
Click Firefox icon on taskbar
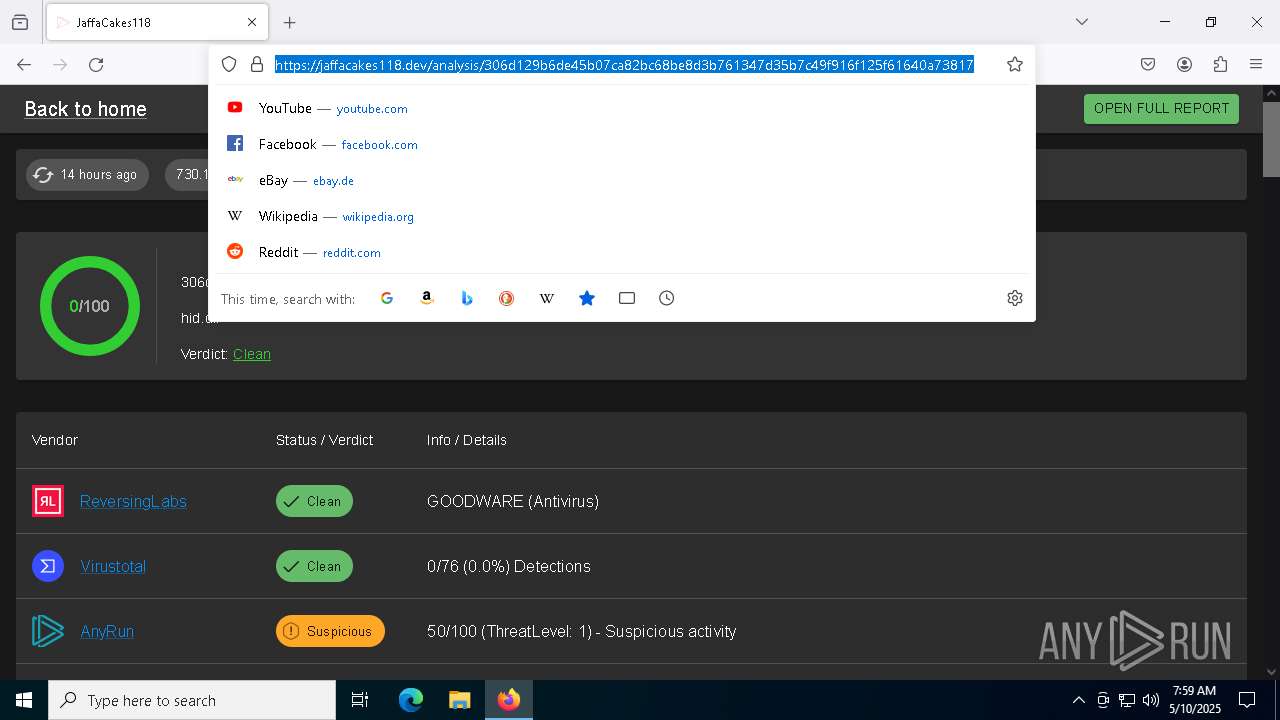pyautogui.click(x=509, y=700)
